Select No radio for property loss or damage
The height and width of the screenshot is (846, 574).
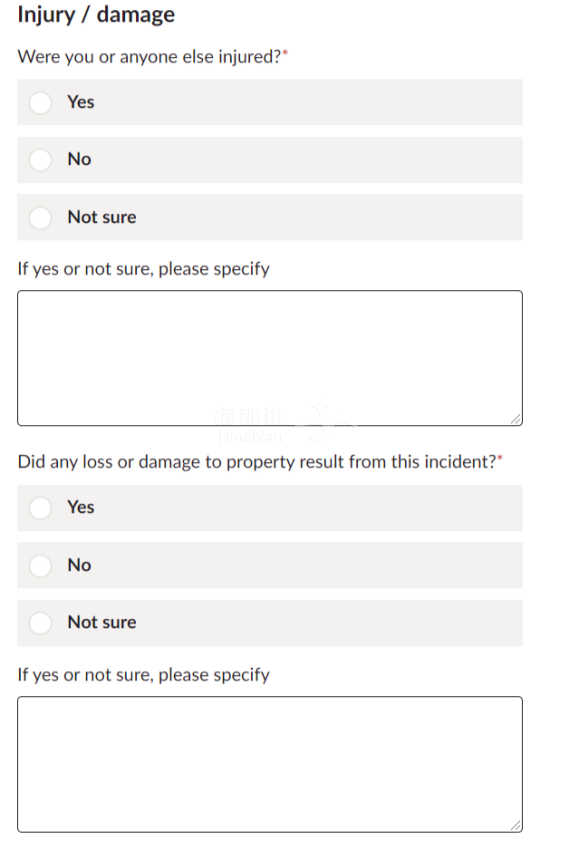pos(40,565)
